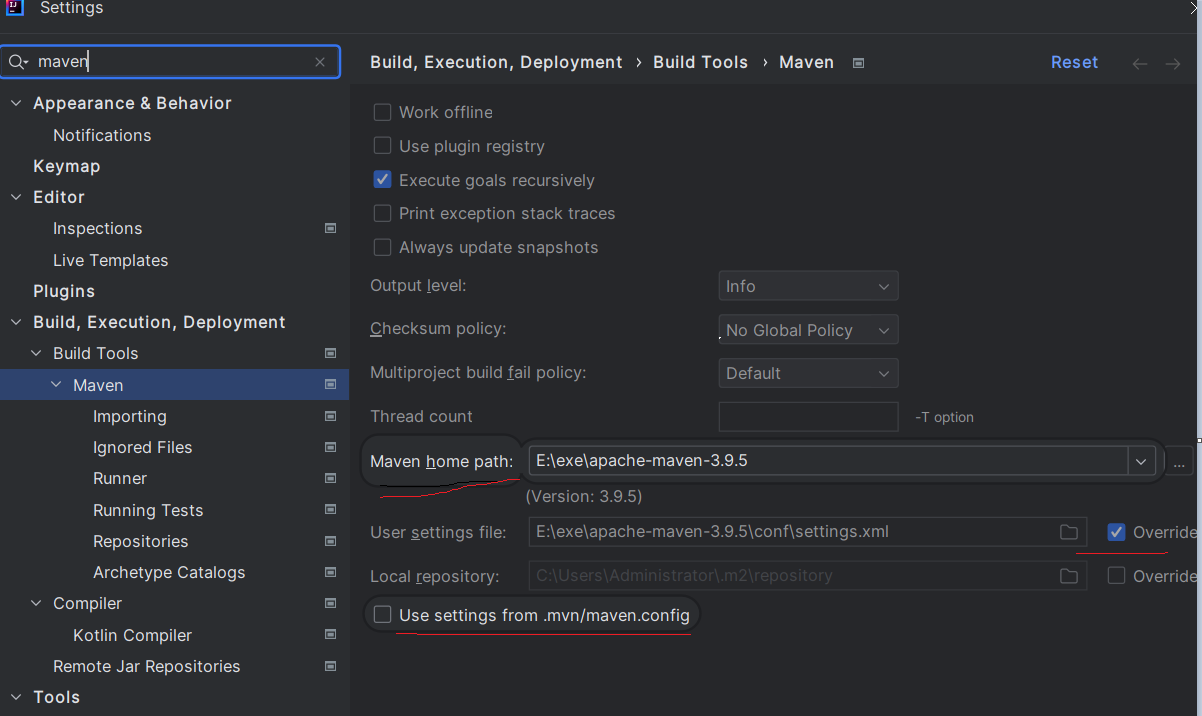This screenshot has width=1202, height=716.
Task: Click project-level icon beside Maven breadcrumb
Action: (x=858, y=63)
